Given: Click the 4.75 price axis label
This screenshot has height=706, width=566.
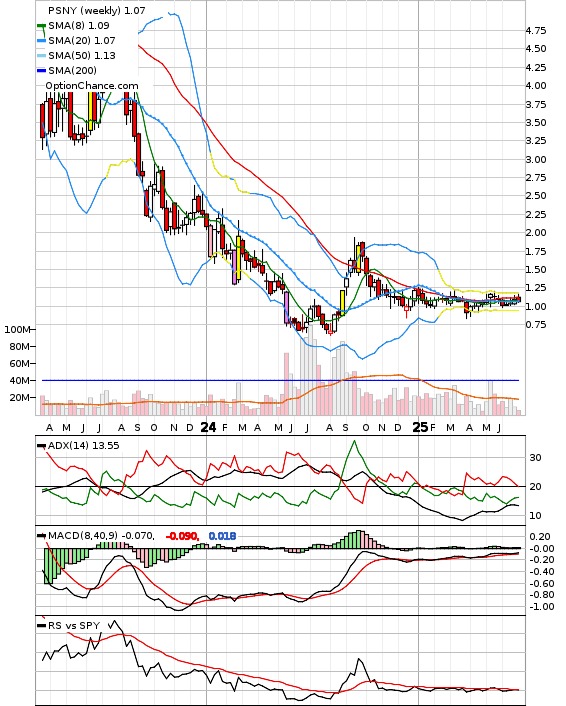Looking at the screenshot, I should click(x=536, y=31).
